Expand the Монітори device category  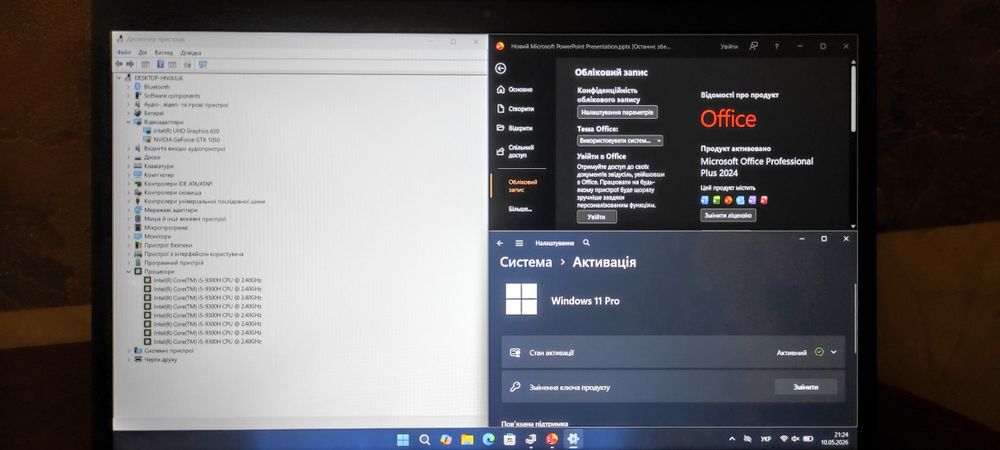pyautogui.click(x=128, y=236)
